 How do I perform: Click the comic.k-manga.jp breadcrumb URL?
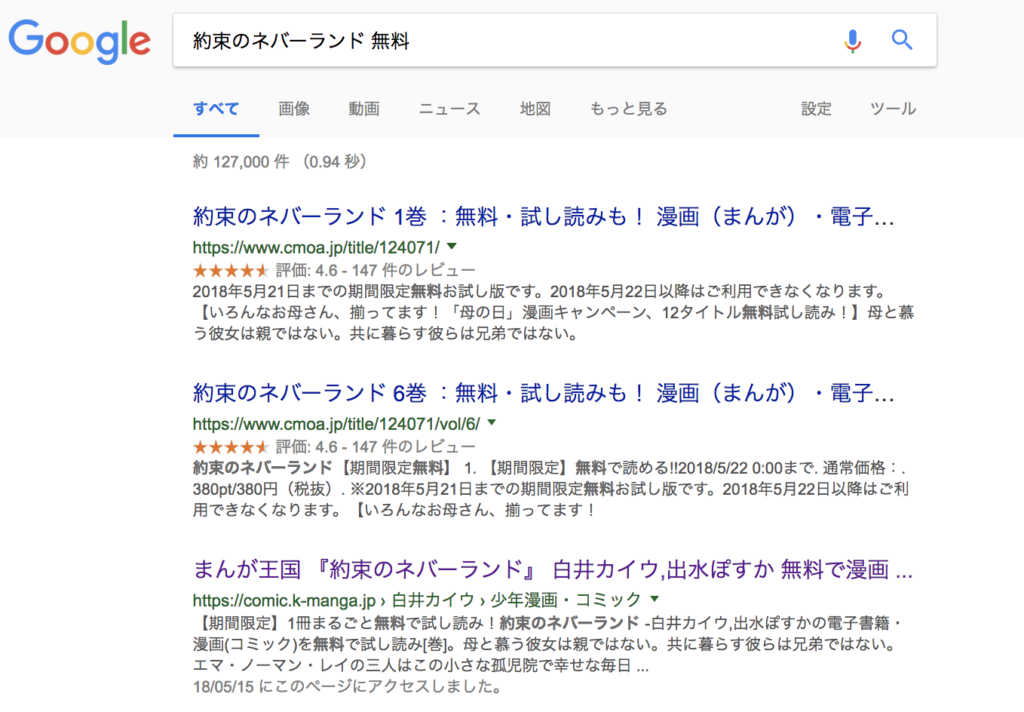[x=417, y=600]
